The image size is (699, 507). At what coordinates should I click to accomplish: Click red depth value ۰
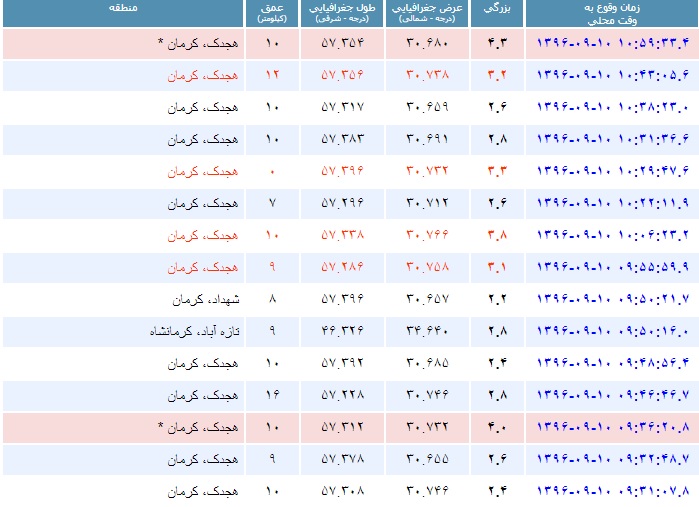coord(272,172)
